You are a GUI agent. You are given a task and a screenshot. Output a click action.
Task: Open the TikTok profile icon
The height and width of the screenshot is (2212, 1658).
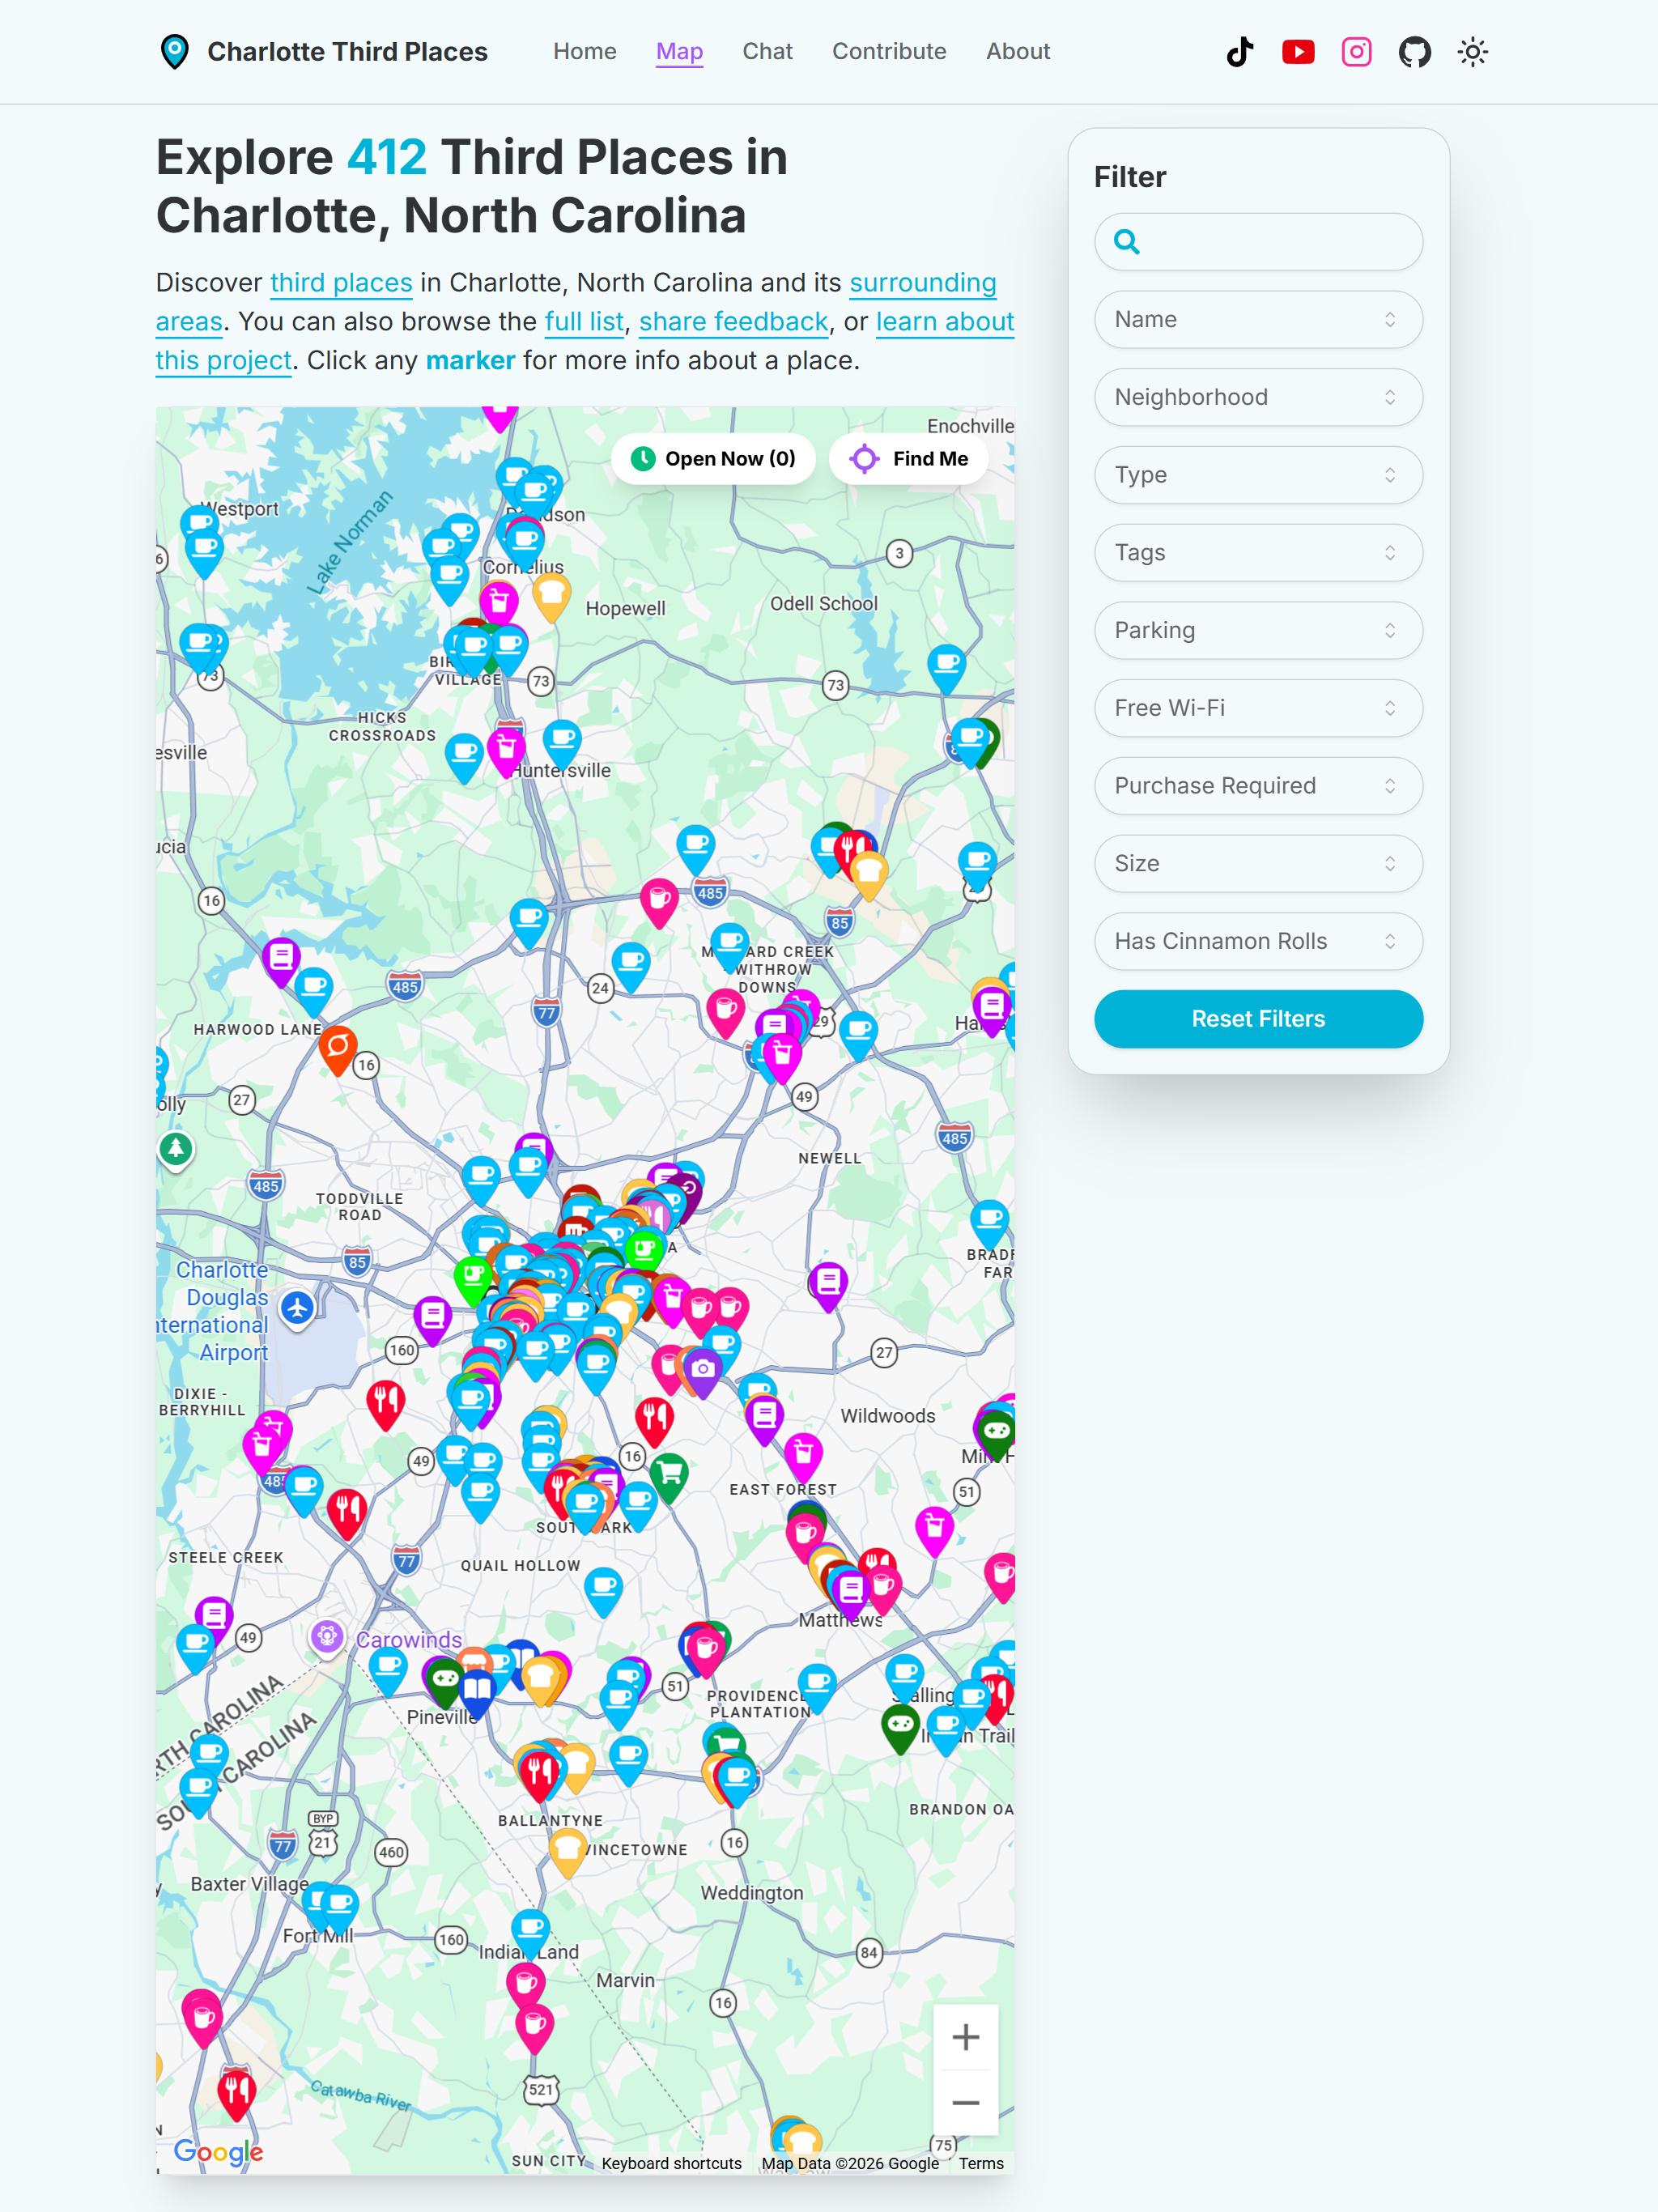1240,51
